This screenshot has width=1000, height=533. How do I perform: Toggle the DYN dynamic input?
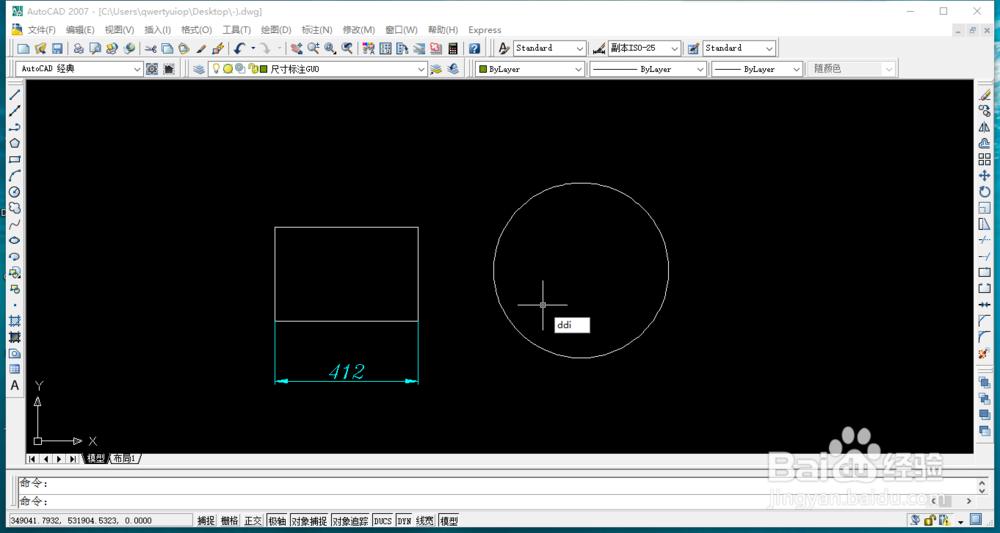click(404, 521)
